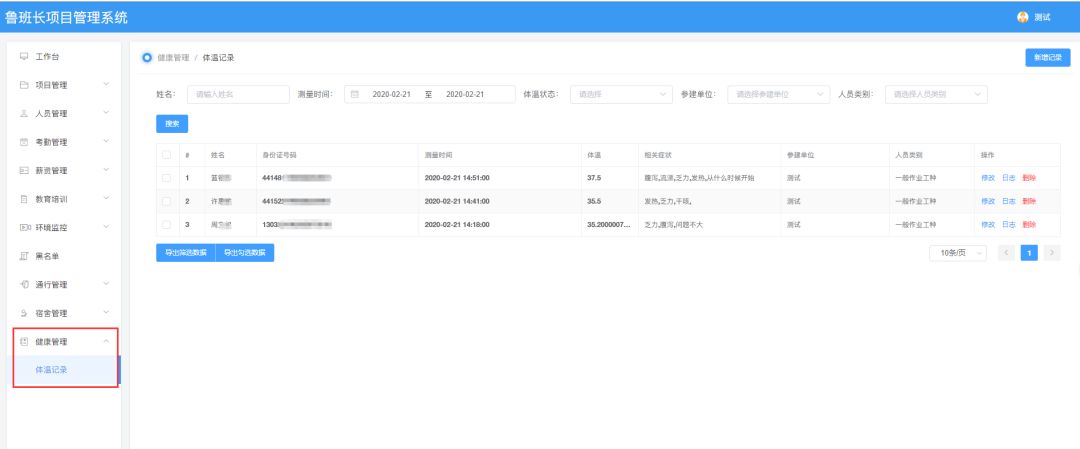The height and width of the screenshot is (449, 1080).
Task: Click the 黑名单 sidebar icon
Action: pos(24,256)
